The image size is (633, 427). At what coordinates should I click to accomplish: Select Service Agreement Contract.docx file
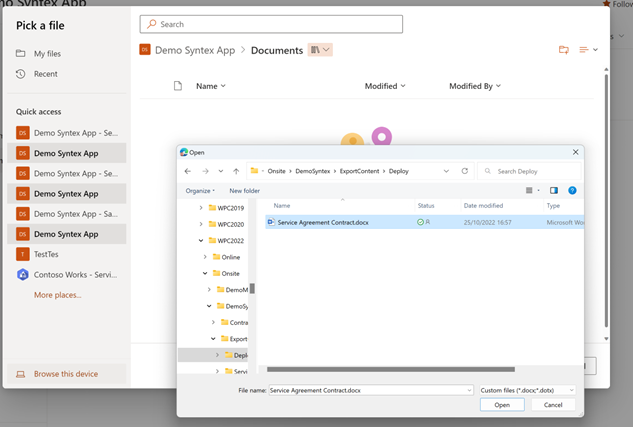(322, 222)
